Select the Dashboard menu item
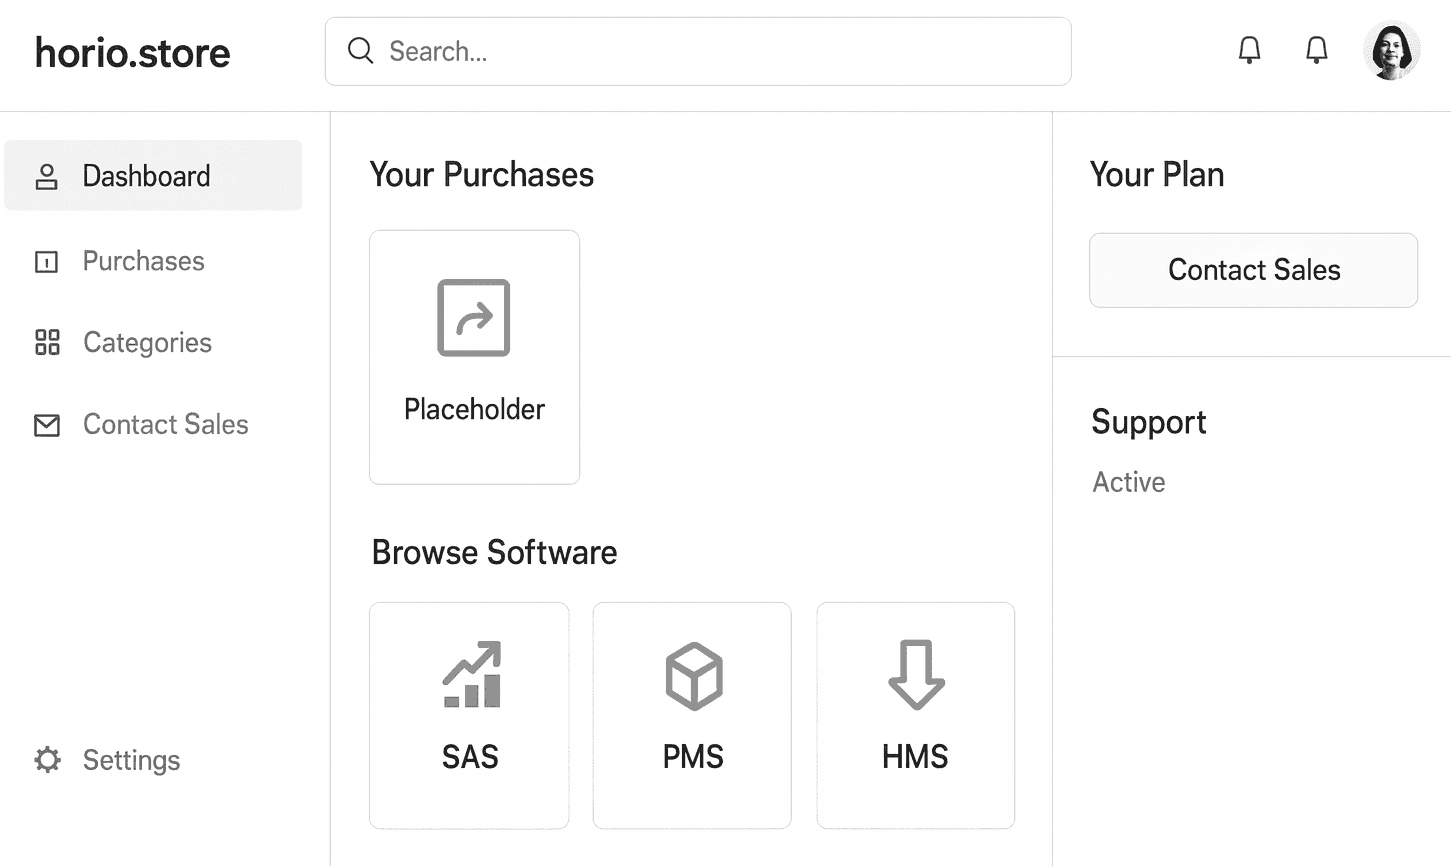This screenshot has width=1451, height=866. pyautogui.click(x=146, y=175)
